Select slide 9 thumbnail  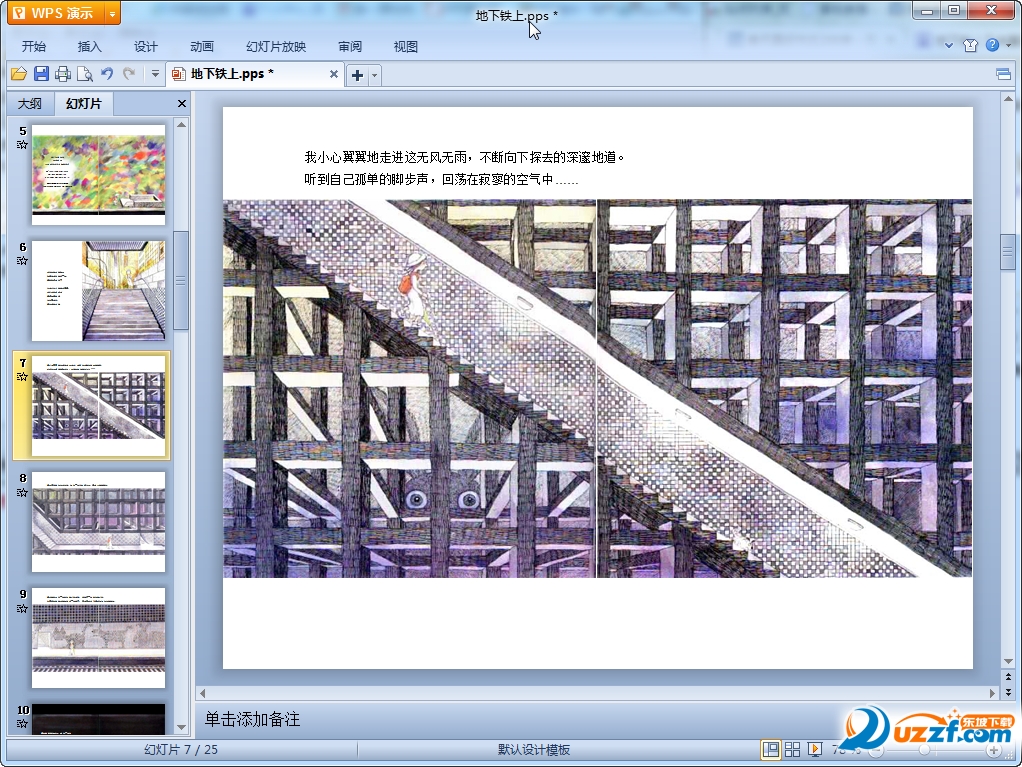[98, 638]
